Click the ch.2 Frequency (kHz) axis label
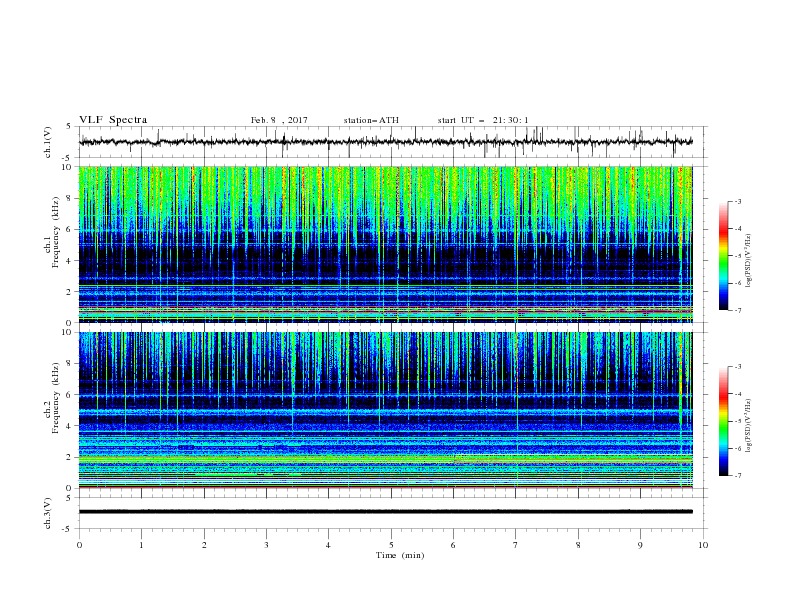 [51, 398]
